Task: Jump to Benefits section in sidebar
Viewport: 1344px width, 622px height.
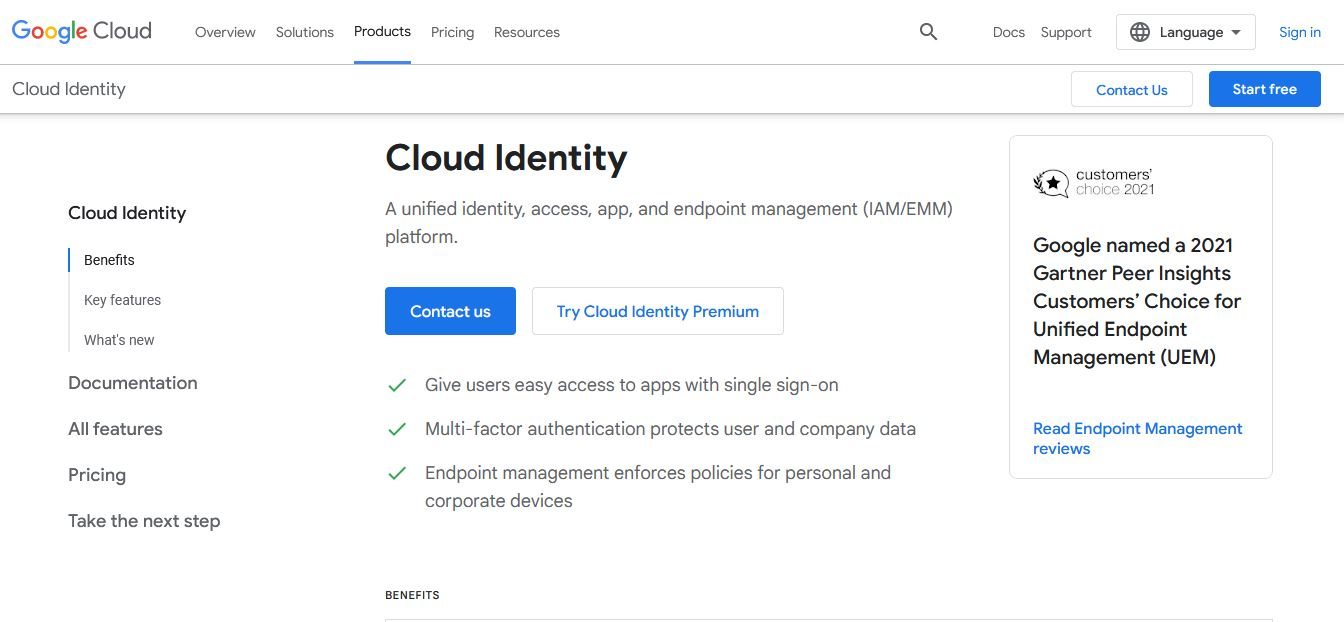Action: point(109,260)
